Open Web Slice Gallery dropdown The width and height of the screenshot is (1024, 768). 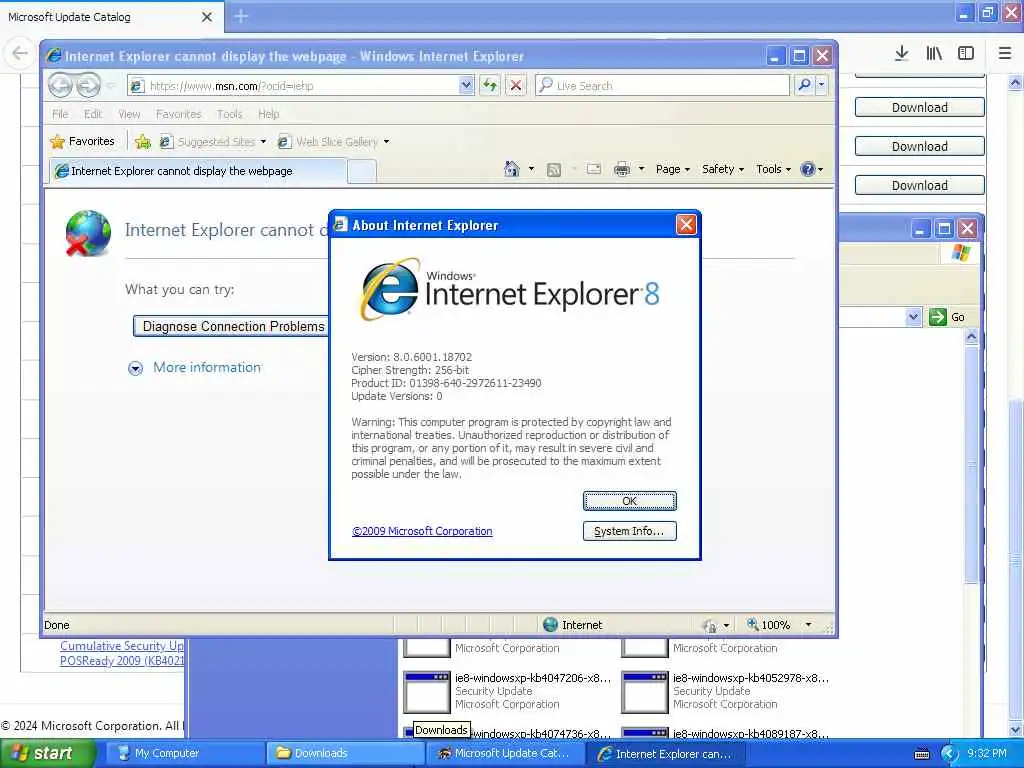tap(333, 141)
